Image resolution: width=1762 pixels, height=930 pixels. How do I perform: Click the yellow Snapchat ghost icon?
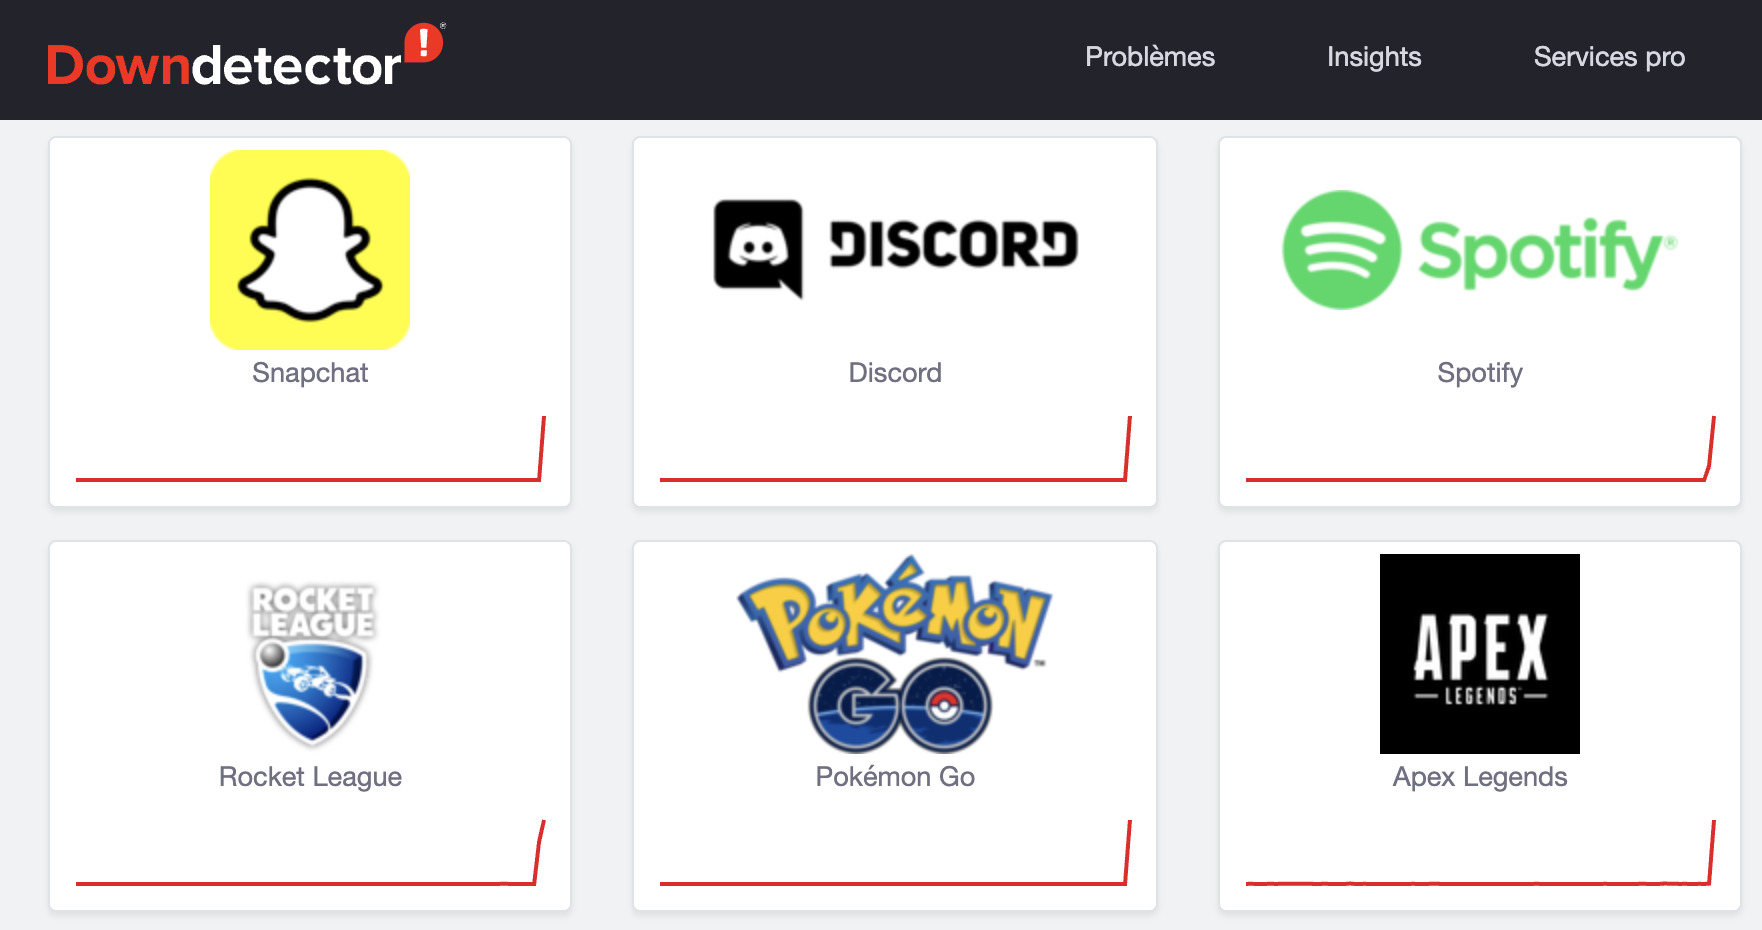point(310,250)
